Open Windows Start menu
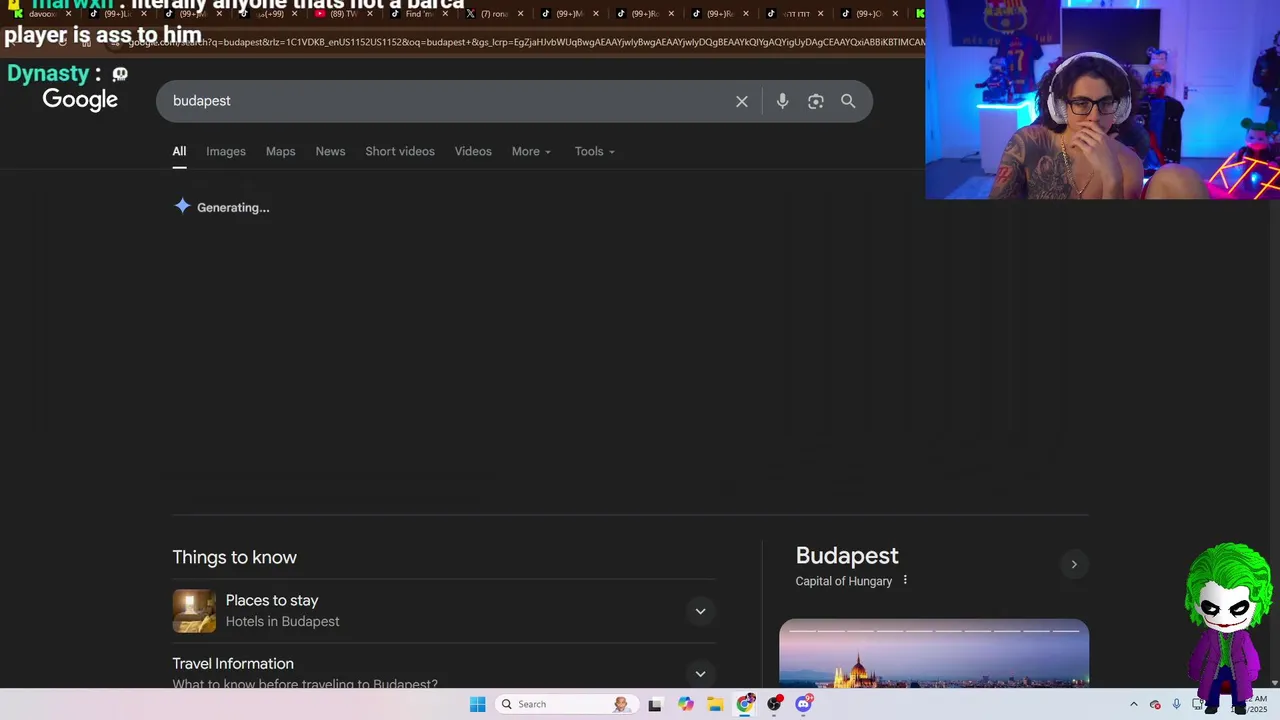The image size is (1280, 720). [478, 704]
